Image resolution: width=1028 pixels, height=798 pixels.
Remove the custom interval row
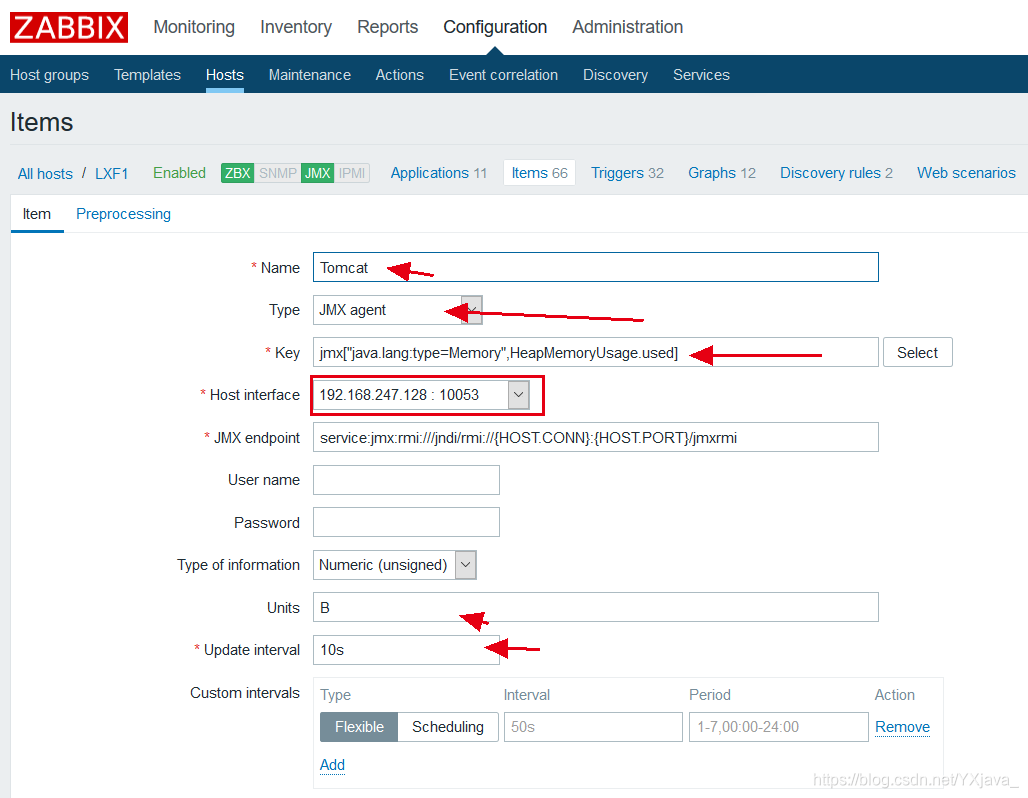pyautogui.click(x=902, y=727)
